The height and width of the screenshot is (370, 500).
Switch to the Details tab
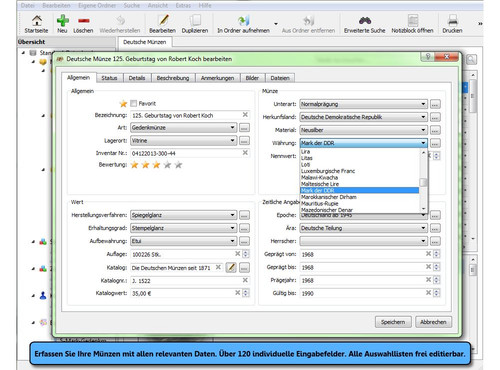tap(137, 78)
